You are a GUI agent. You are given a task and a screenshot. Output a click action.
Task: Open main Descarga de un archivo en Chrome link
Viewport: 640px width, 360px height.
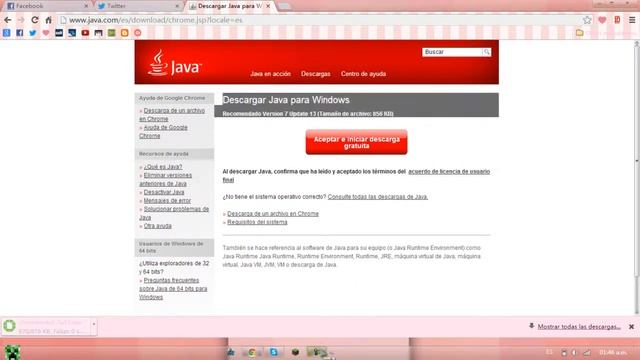click(273, 214)
